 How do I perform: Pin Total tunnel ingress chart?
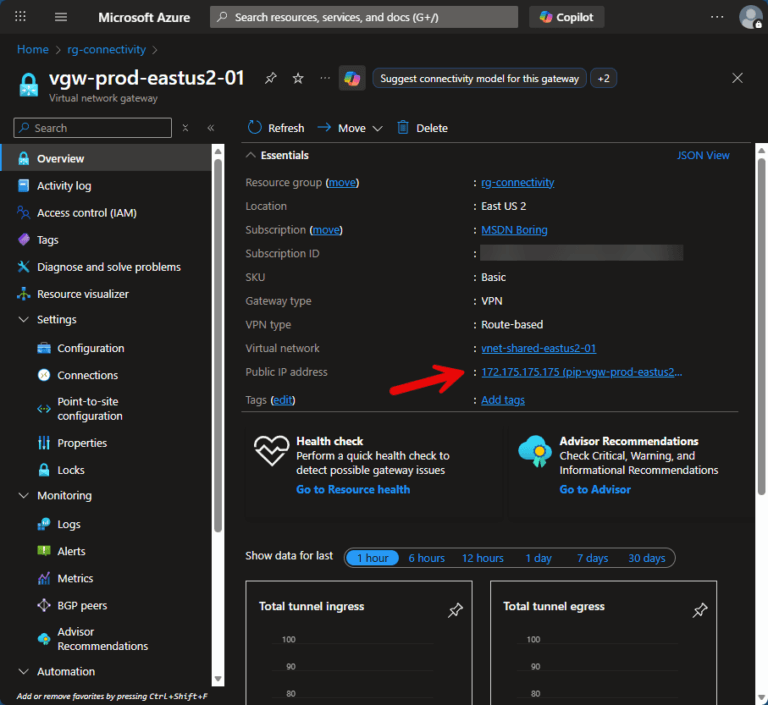(455, 610)
